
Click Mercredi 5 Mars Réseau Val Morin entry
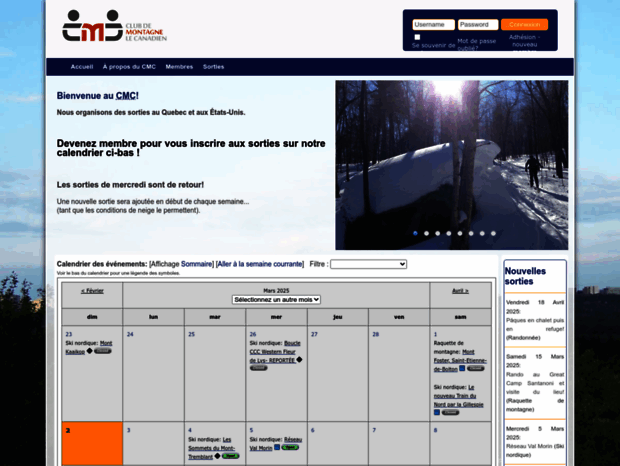(535, 442)
